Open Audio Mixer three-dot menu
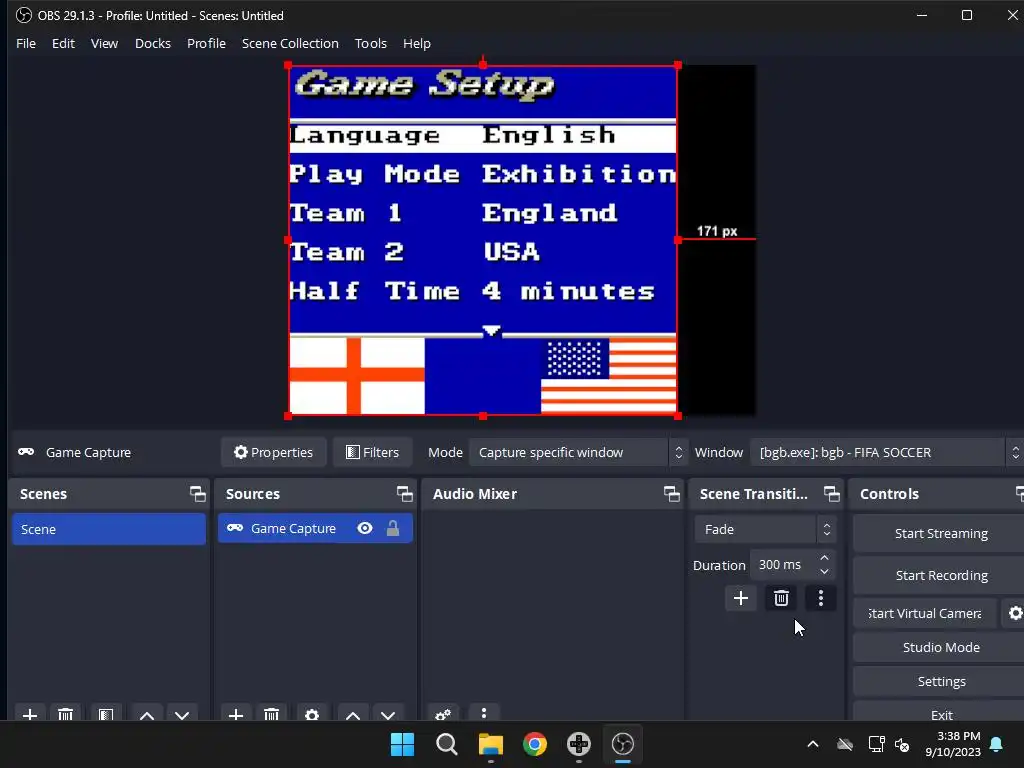 (483, 713)
